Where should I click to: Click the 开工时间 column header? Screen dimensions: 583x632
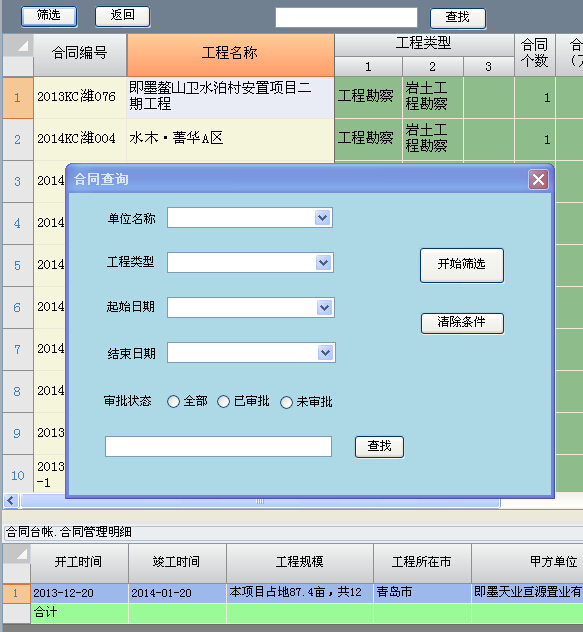pyautogui.click(x=79, y=562)
